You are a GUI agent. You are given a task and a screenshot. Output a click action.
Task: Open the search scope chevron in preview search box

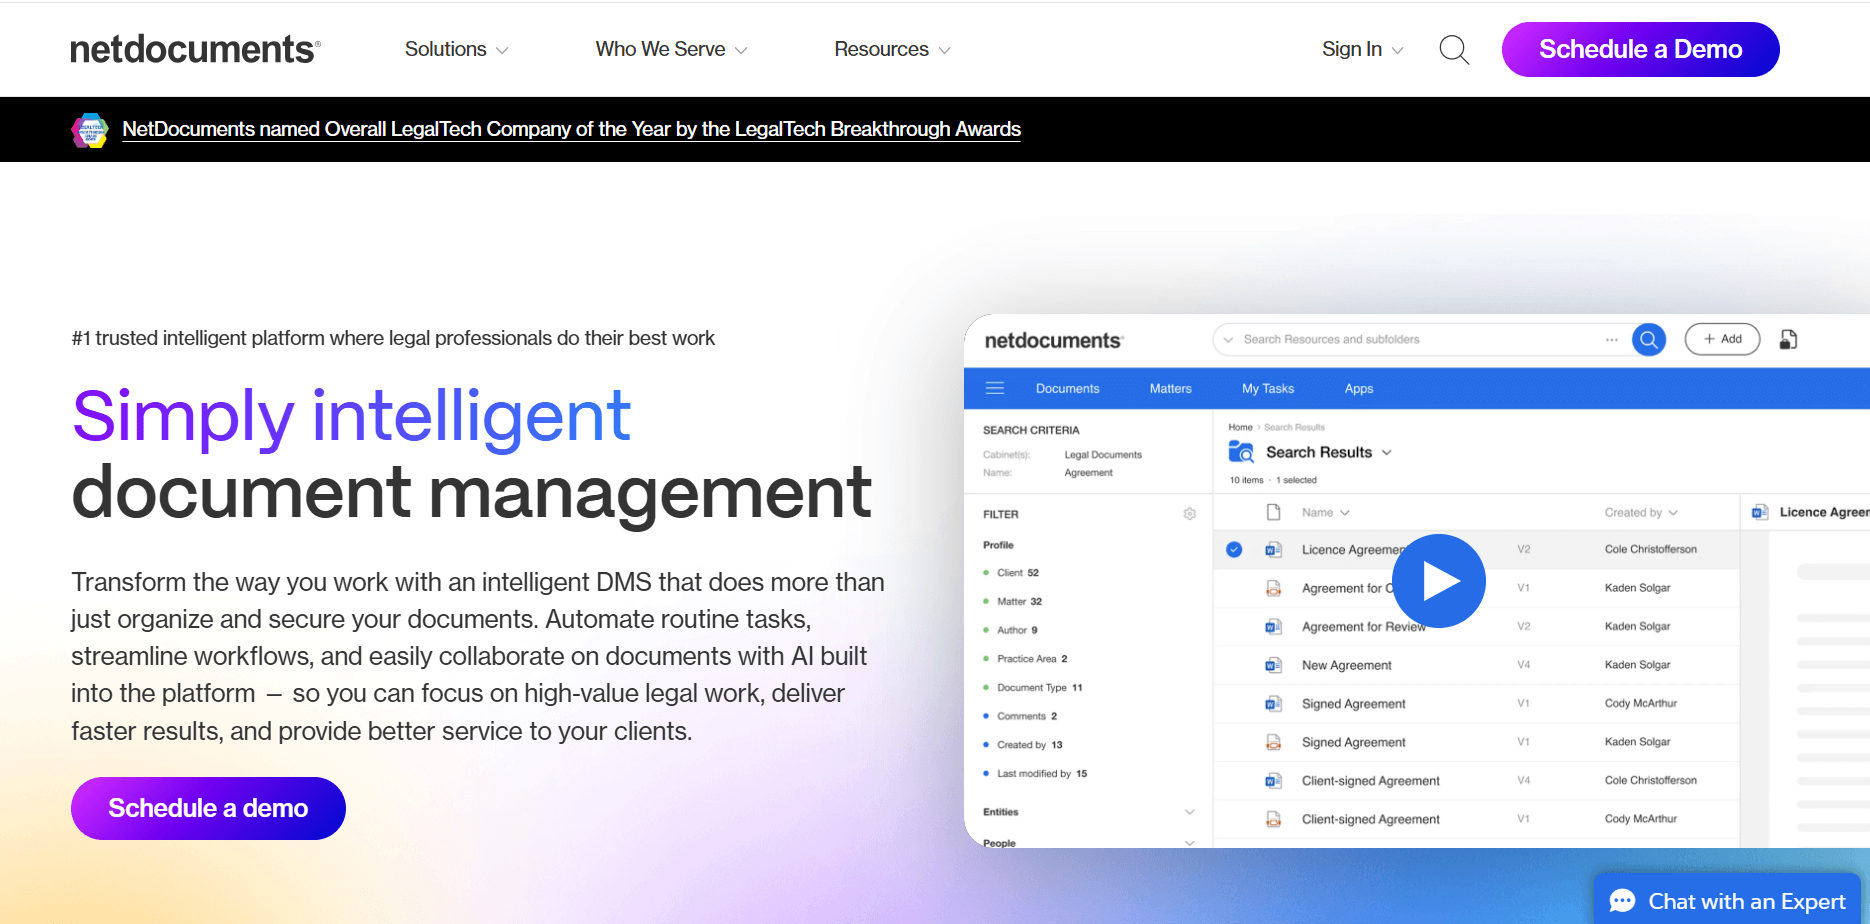pos(1228,340)
